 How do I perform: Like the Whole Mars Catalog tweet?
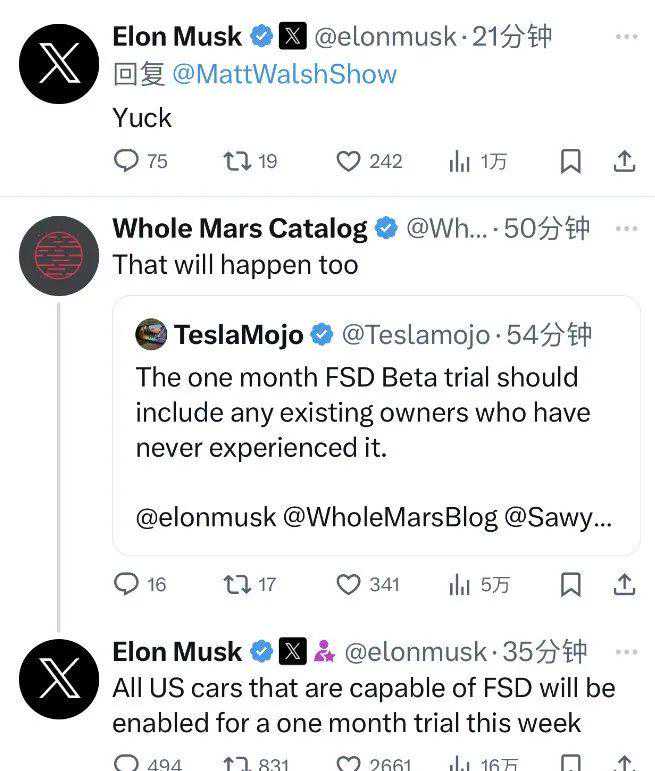coord(348,584)
